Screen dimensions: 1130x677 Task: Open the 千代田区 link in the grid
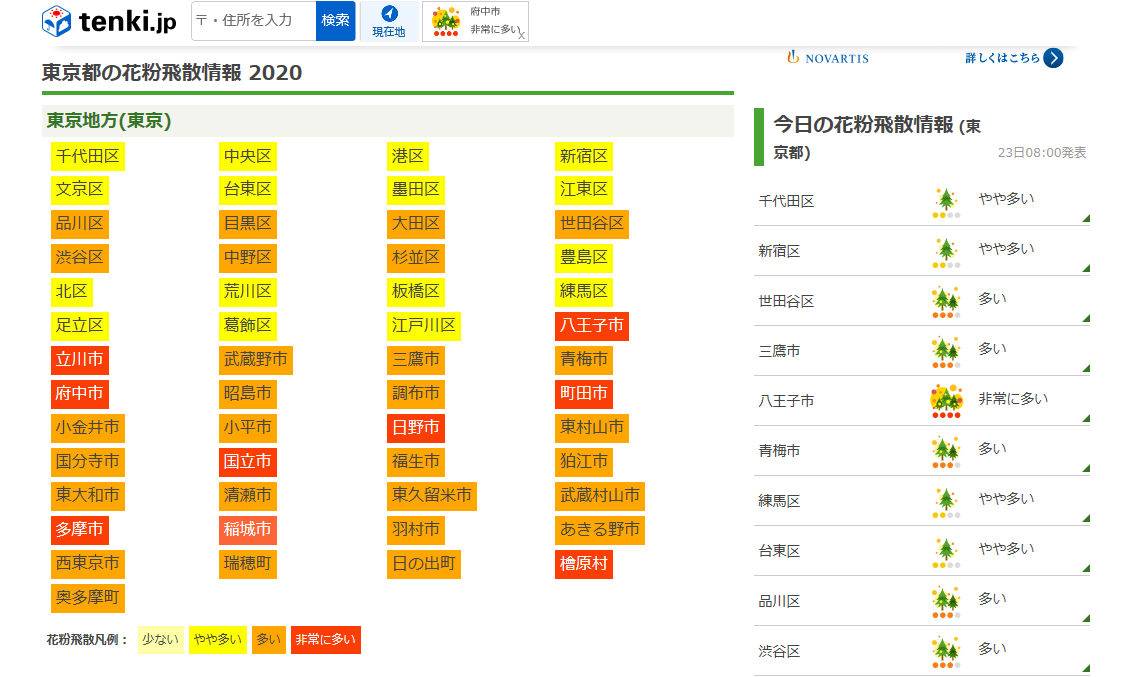click(x=88, y=156)
